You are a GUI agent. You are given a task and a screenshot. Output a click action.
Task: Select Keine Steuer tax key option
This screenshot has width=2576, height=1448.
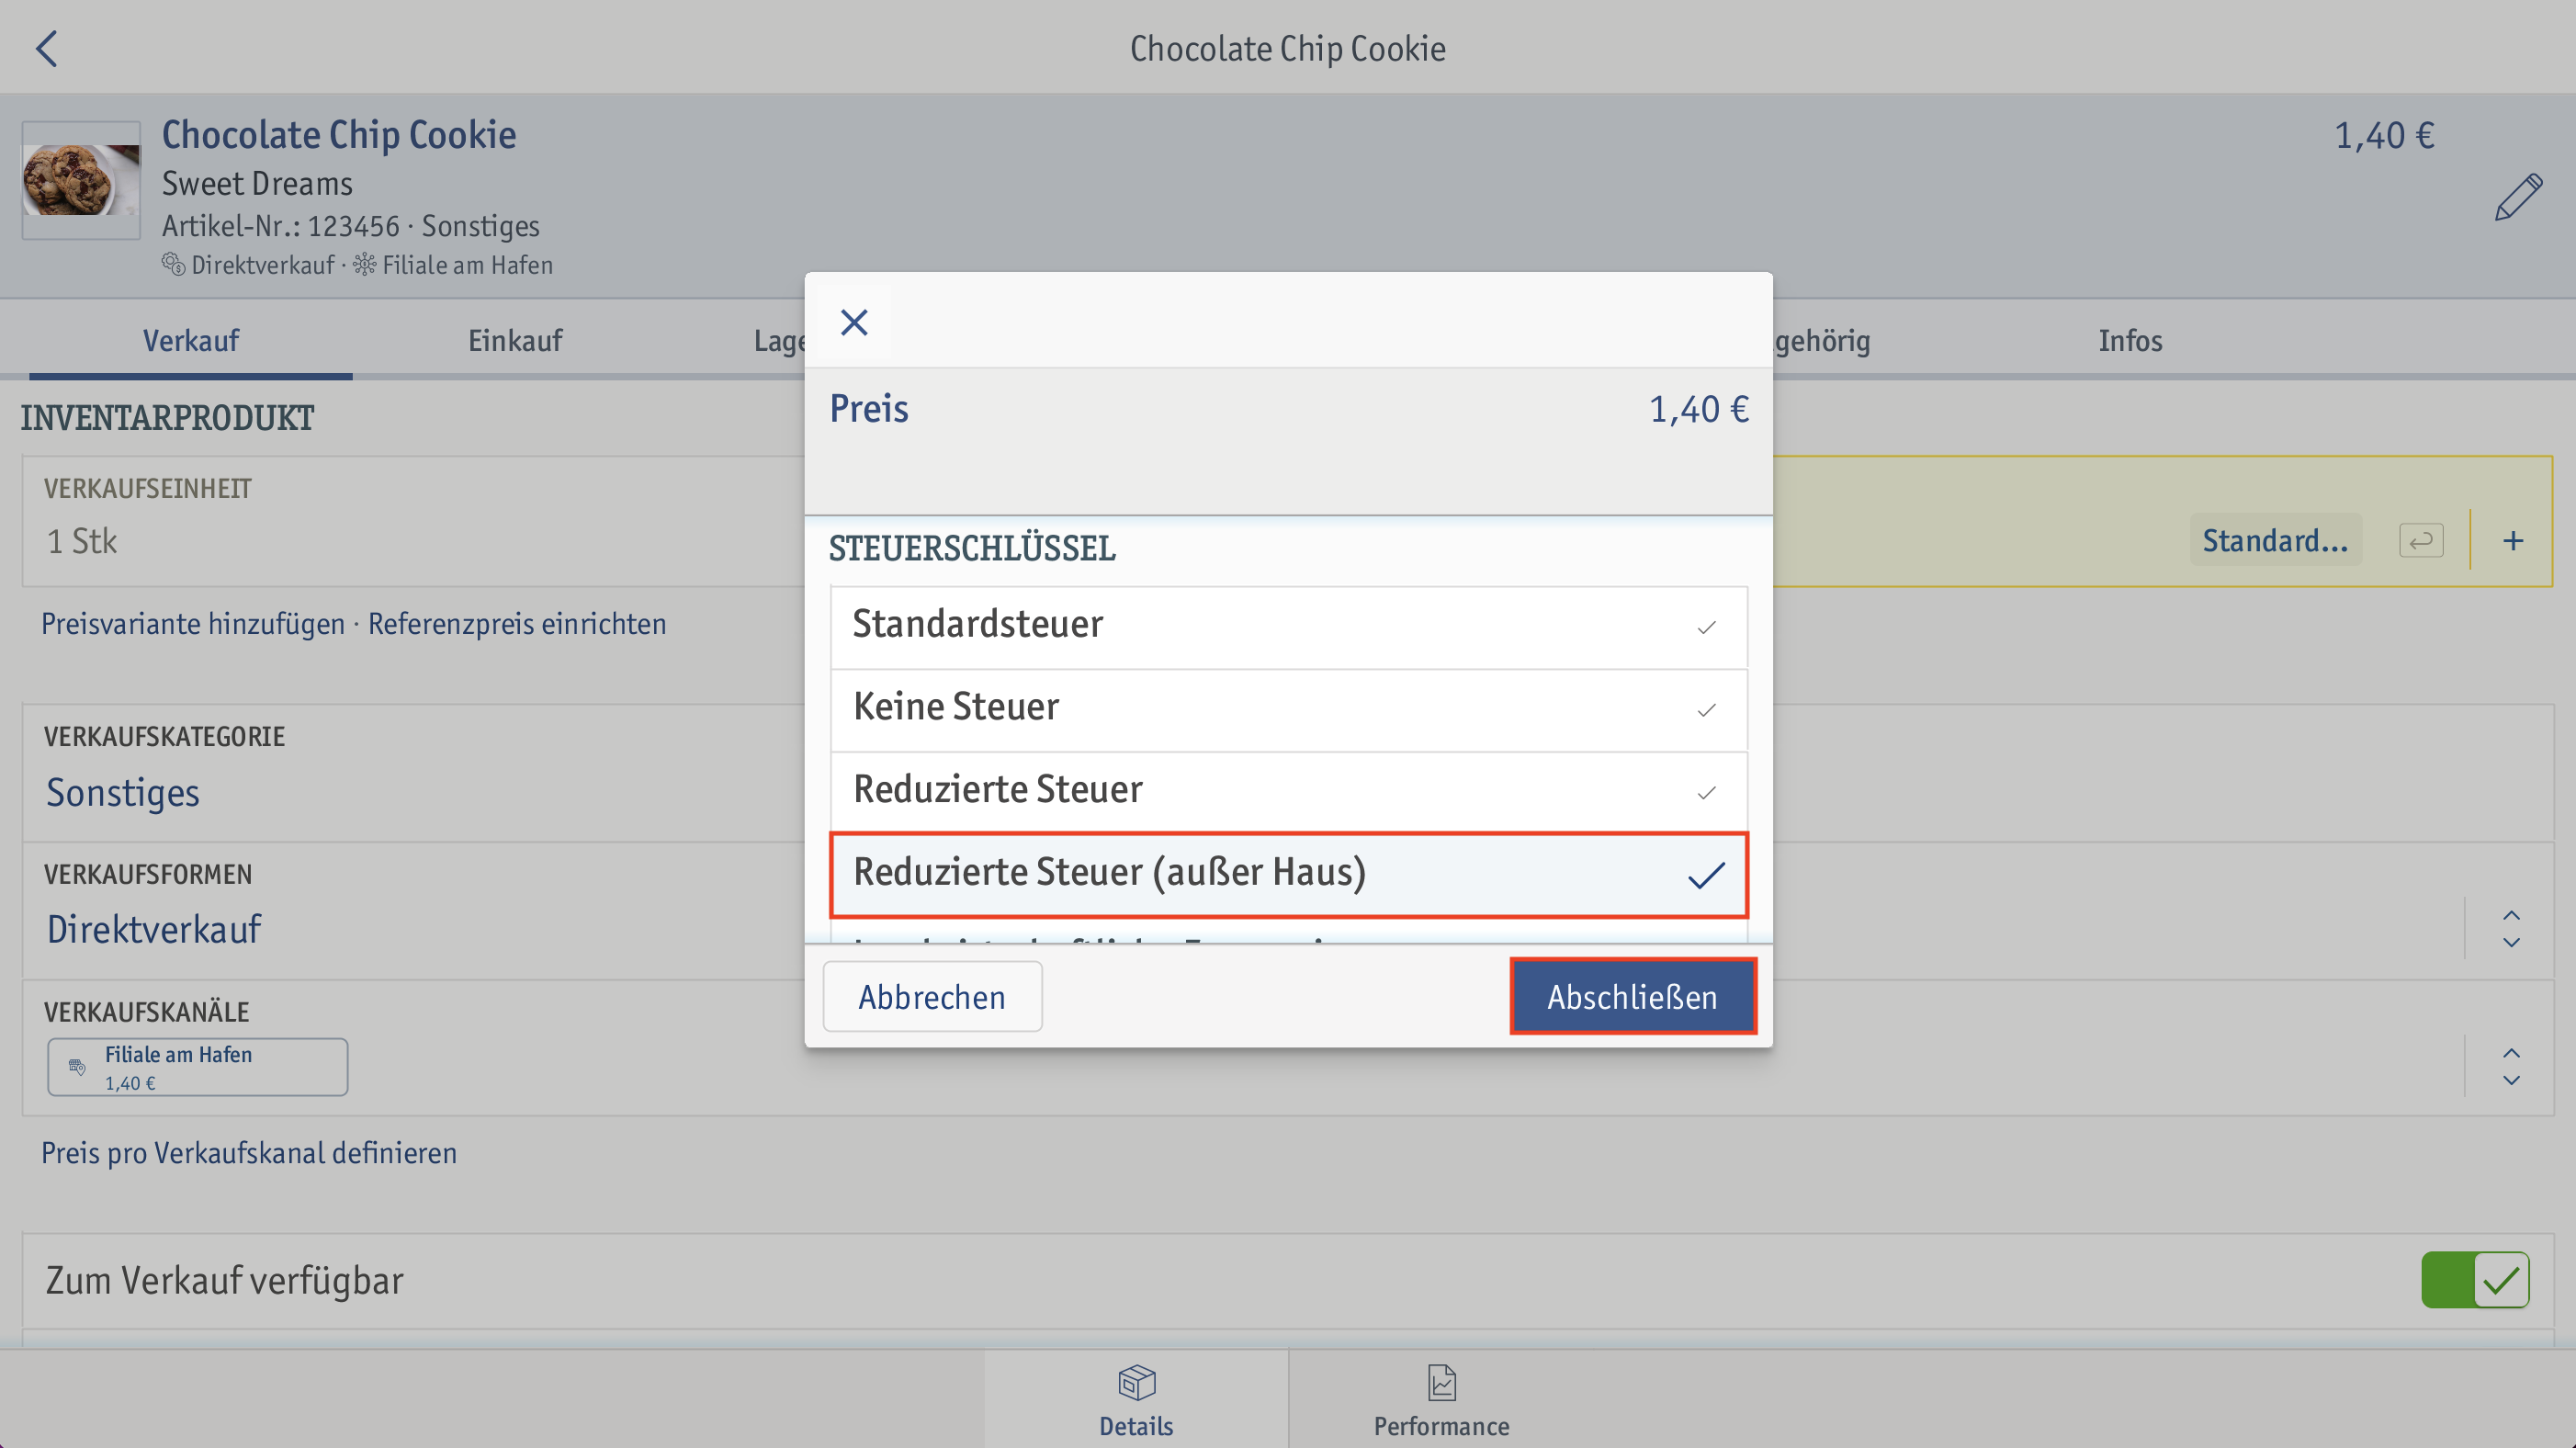(1288, 707)
